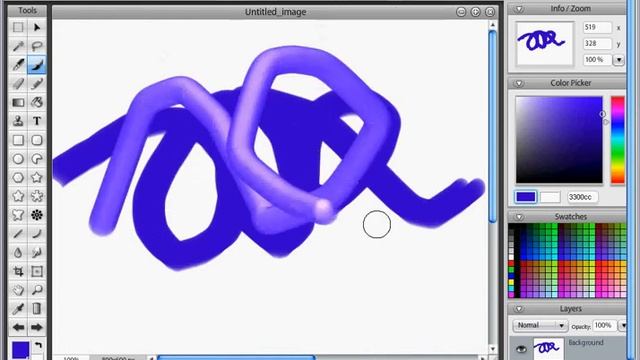640x360 pixels.
Task: Click the rainbow hue slider strip
Action: click(x=618, y=140)
